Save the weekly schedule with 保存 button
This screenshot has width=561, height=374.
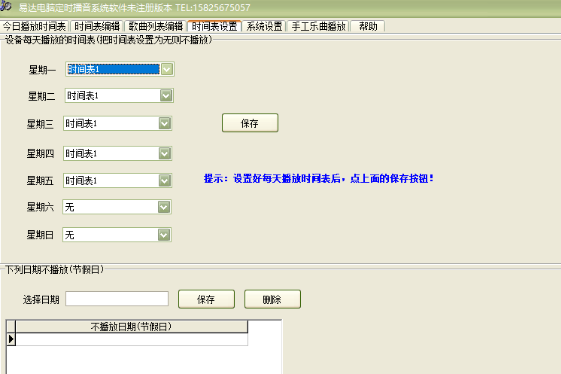click(250, 123)
